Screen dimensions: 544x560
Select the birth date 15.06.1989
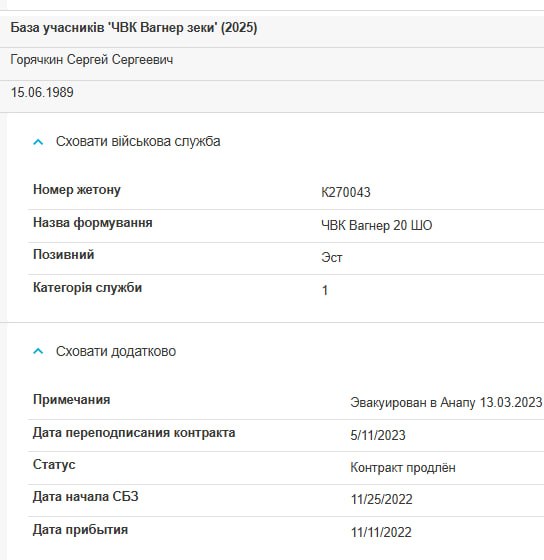pyautogui.click(x=42, y=92)
